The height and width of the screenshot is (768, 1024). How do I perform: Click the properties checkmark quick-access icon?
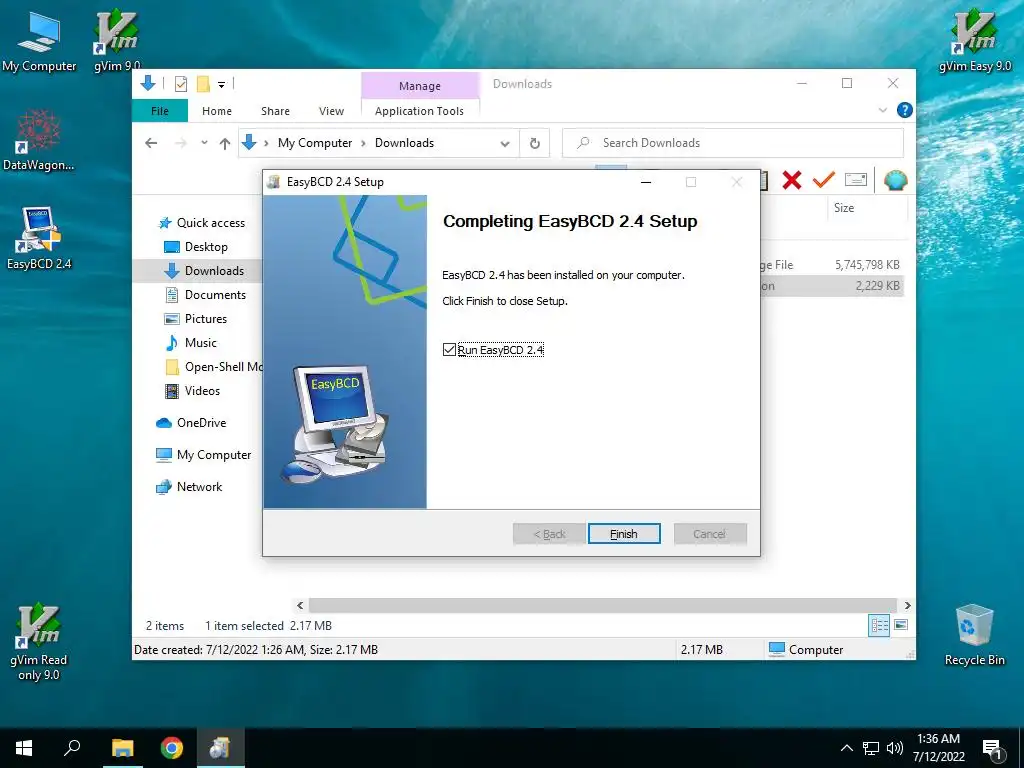182,84
